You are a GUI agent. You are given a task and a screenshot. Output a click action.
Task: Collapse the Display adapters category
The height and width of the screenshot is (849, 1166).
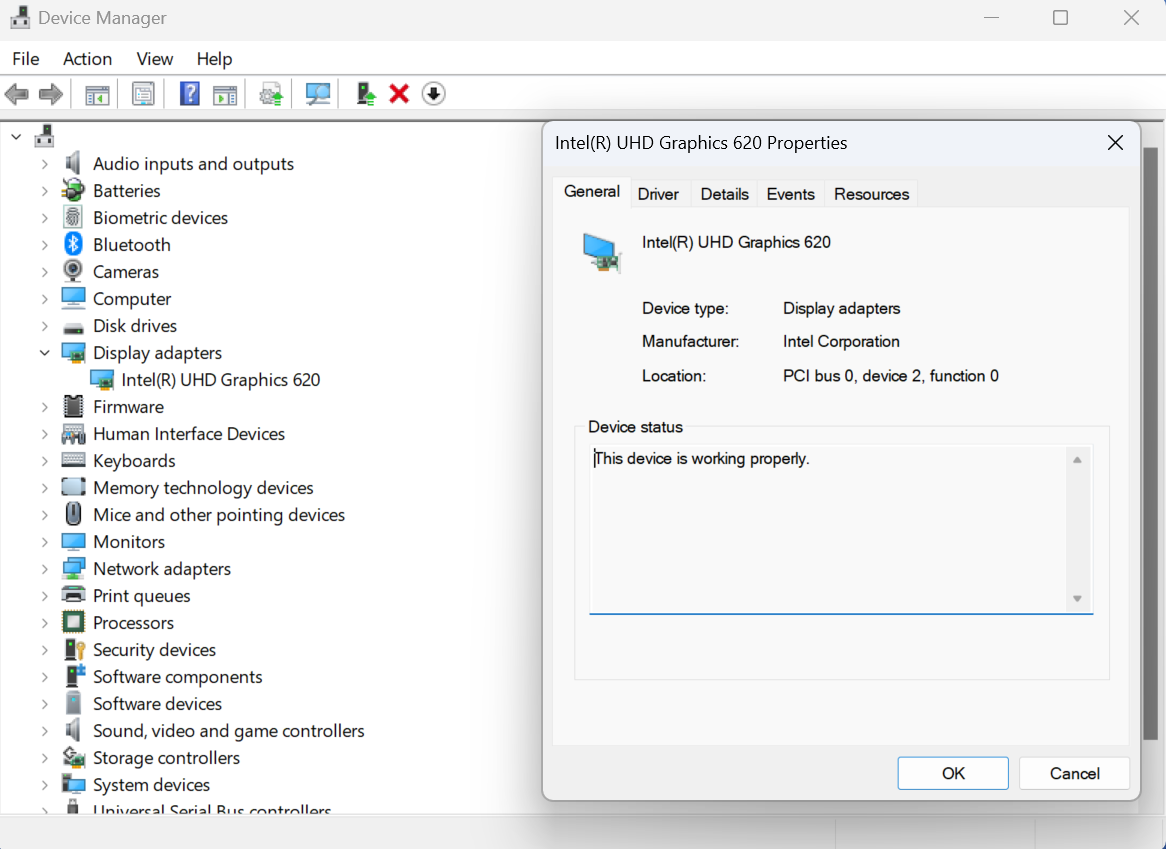click(x=44, y=353)
